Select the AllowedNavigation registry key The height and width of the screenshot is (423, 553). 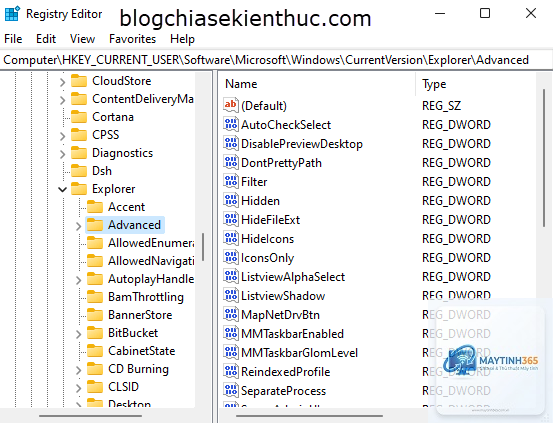(151, 261)
